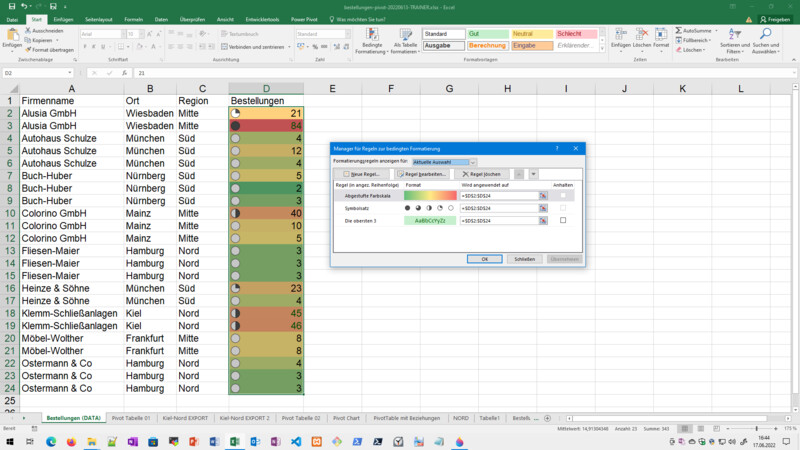Viewport: 800px width, 450px height.
Task: Select column D header
Action: click(x=266, y=89)
